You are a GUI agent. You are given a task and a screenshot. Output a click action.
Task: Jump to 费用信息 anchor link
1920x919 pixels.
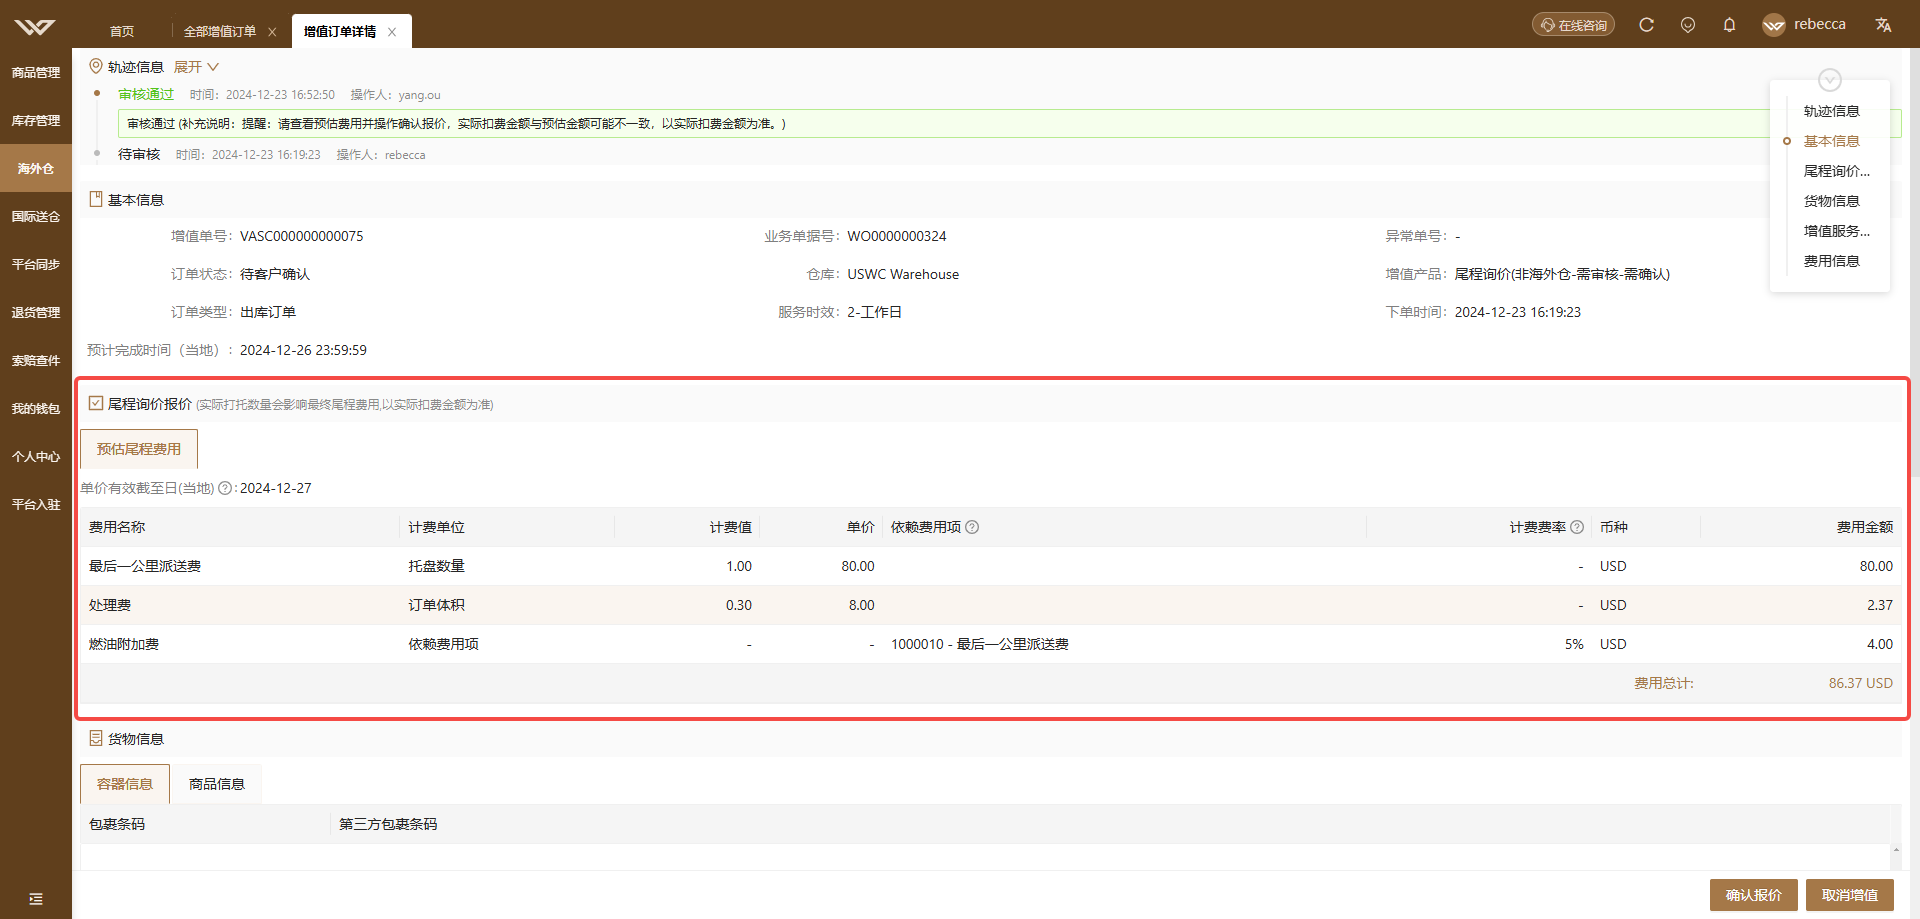1831,261
